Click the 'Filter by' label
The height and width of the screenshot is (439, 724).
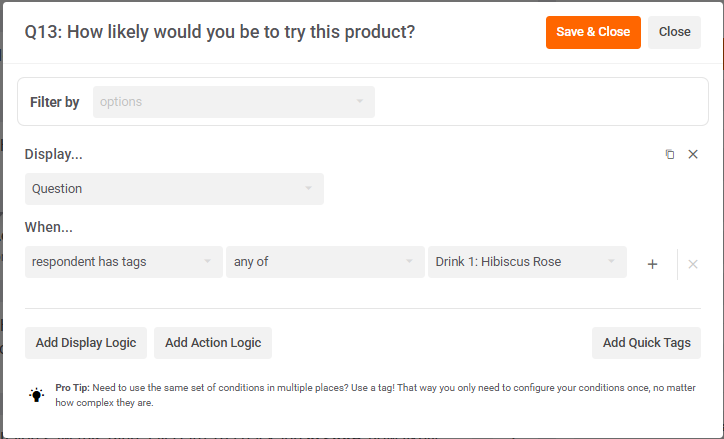coord(55,102)
